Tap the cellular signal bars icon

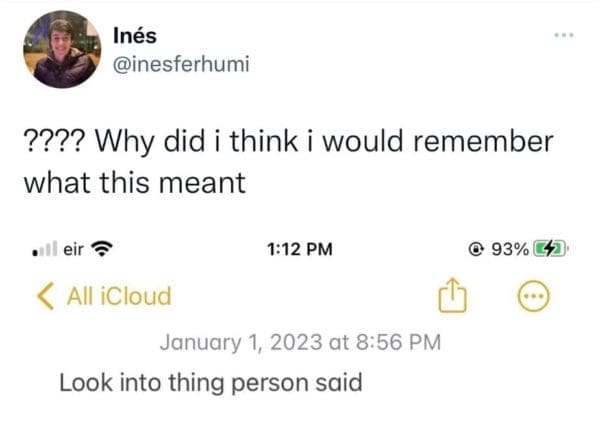pyautogui.click(x=42, y=249)
